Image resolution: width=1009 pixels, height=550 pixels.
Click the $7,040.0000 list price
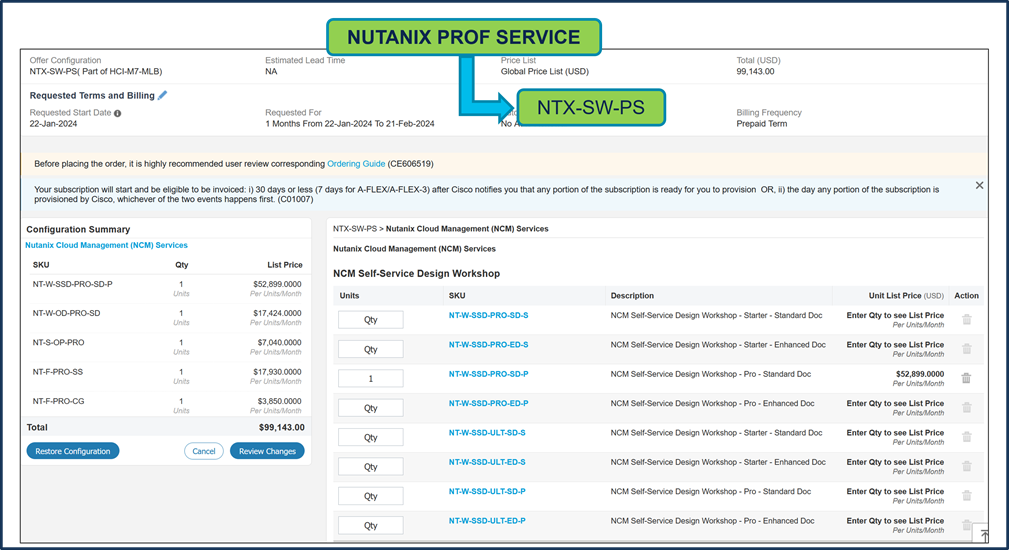click(279, 343)
